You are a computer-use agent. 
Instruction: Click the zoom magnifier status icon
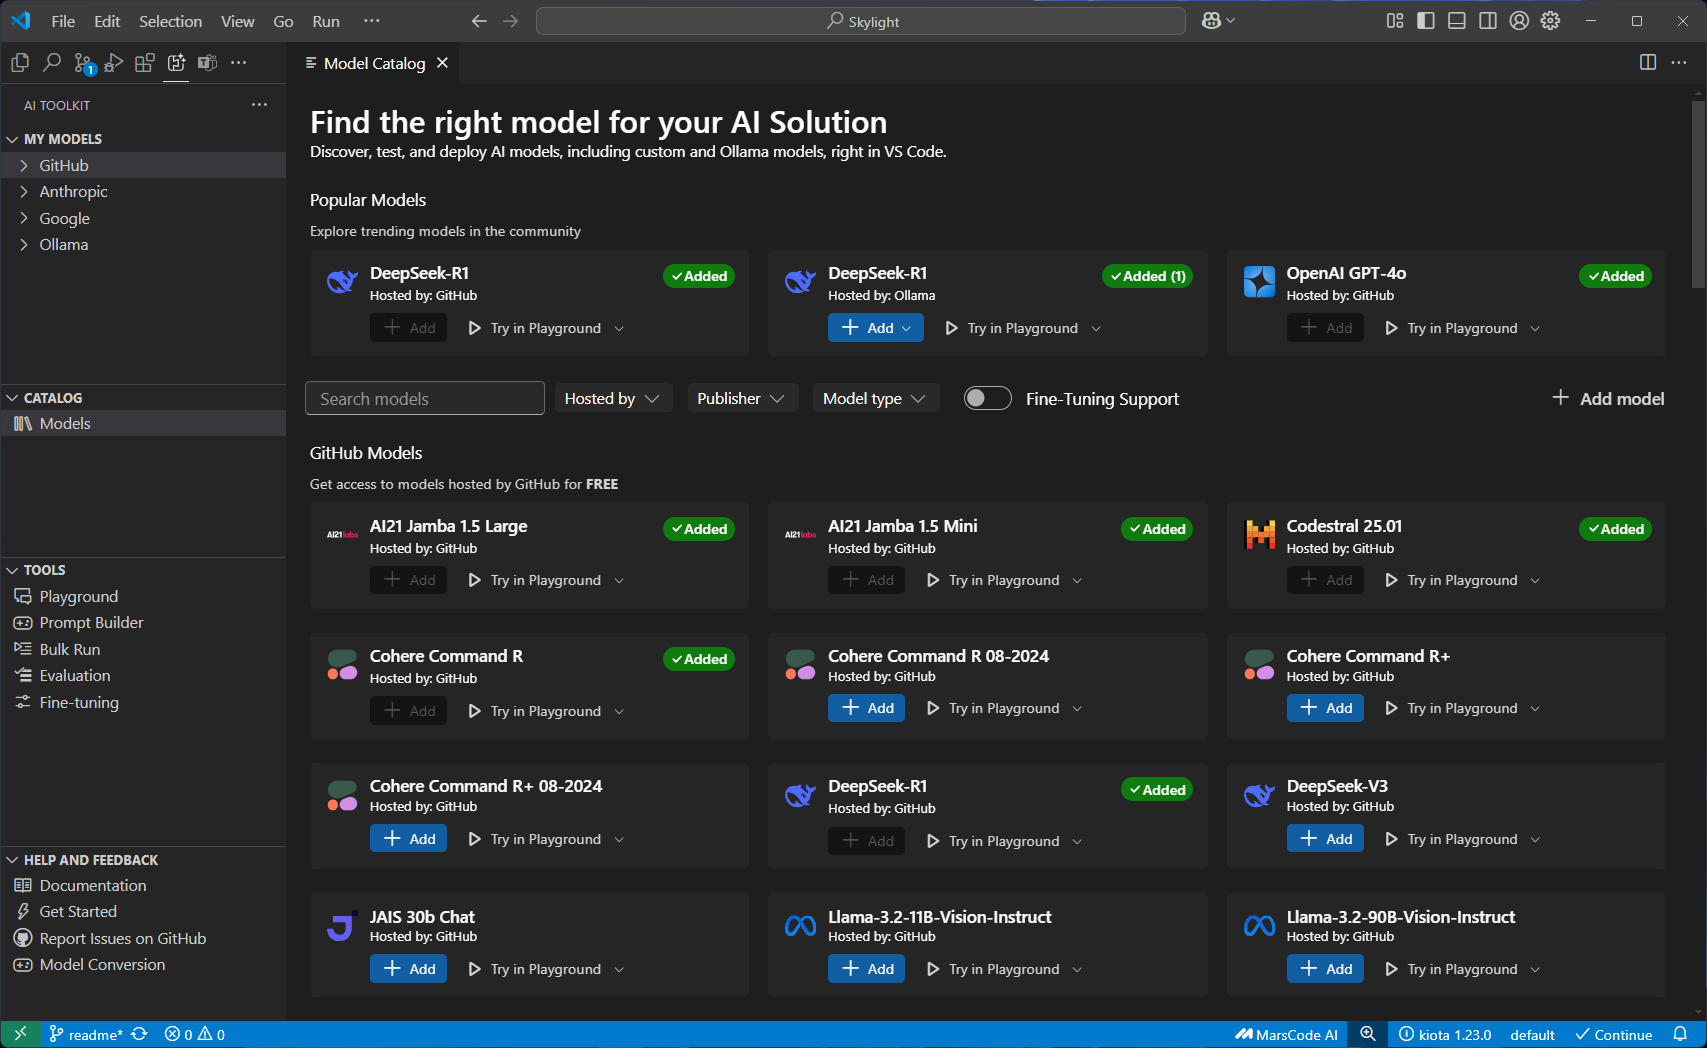point(1368,1034)
